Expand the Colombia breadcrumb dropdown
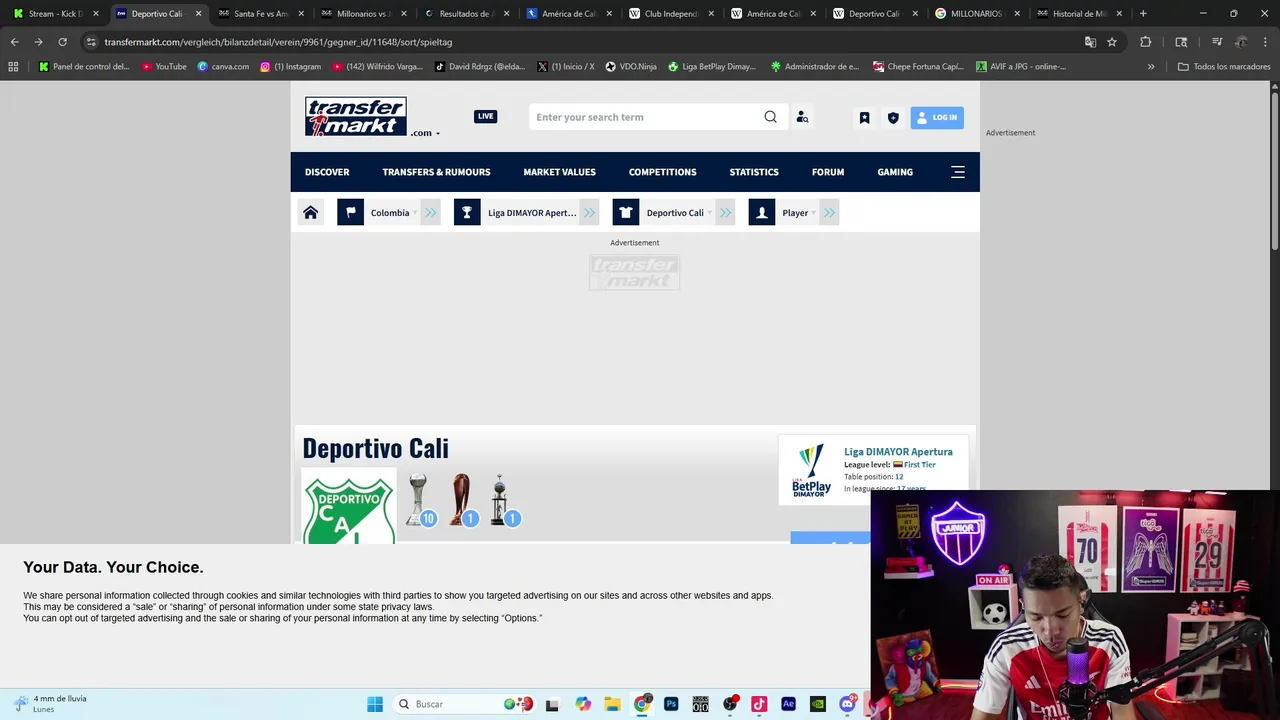Screen dimensions: 1280x720 click(x=414, y=213)
